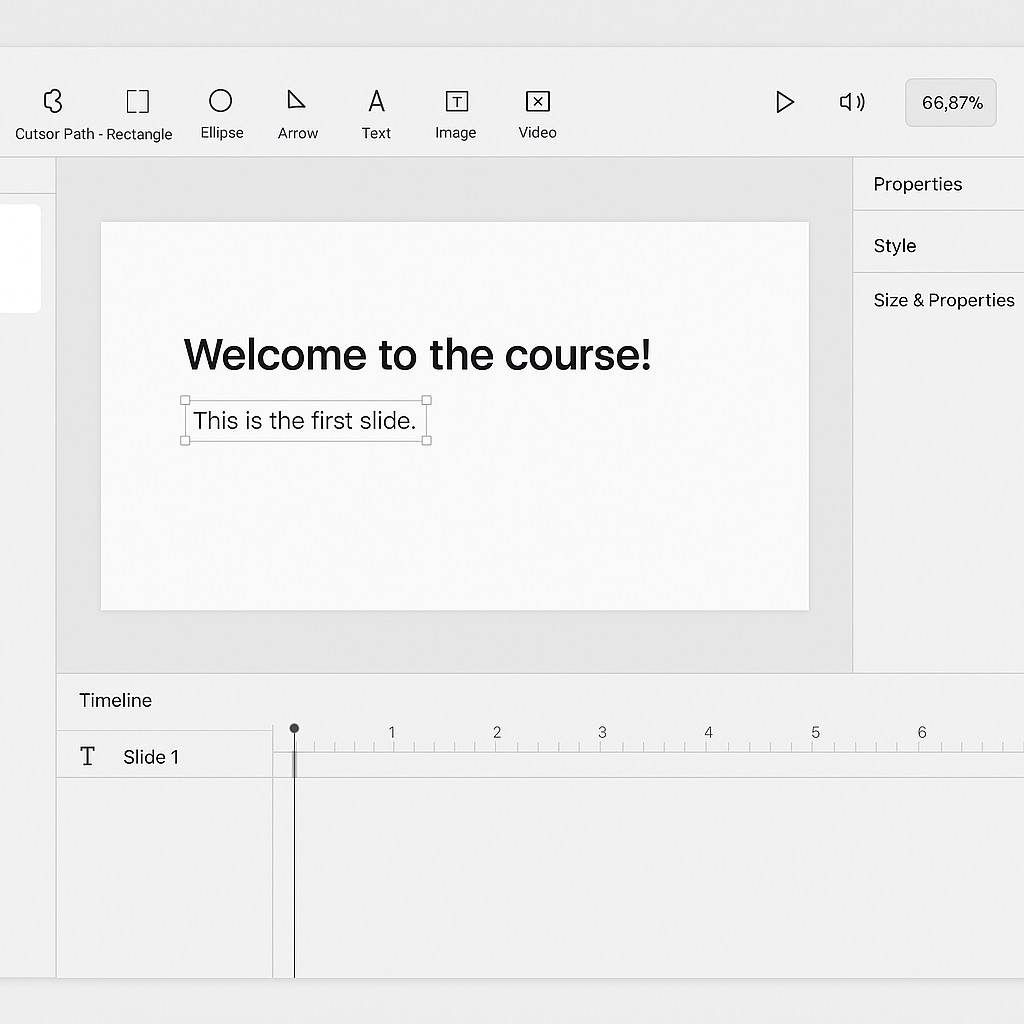The height and width of the screenshot is (1024, 1024).
Task: Click the Slide 1 text type icon
Action: (87, 757)
